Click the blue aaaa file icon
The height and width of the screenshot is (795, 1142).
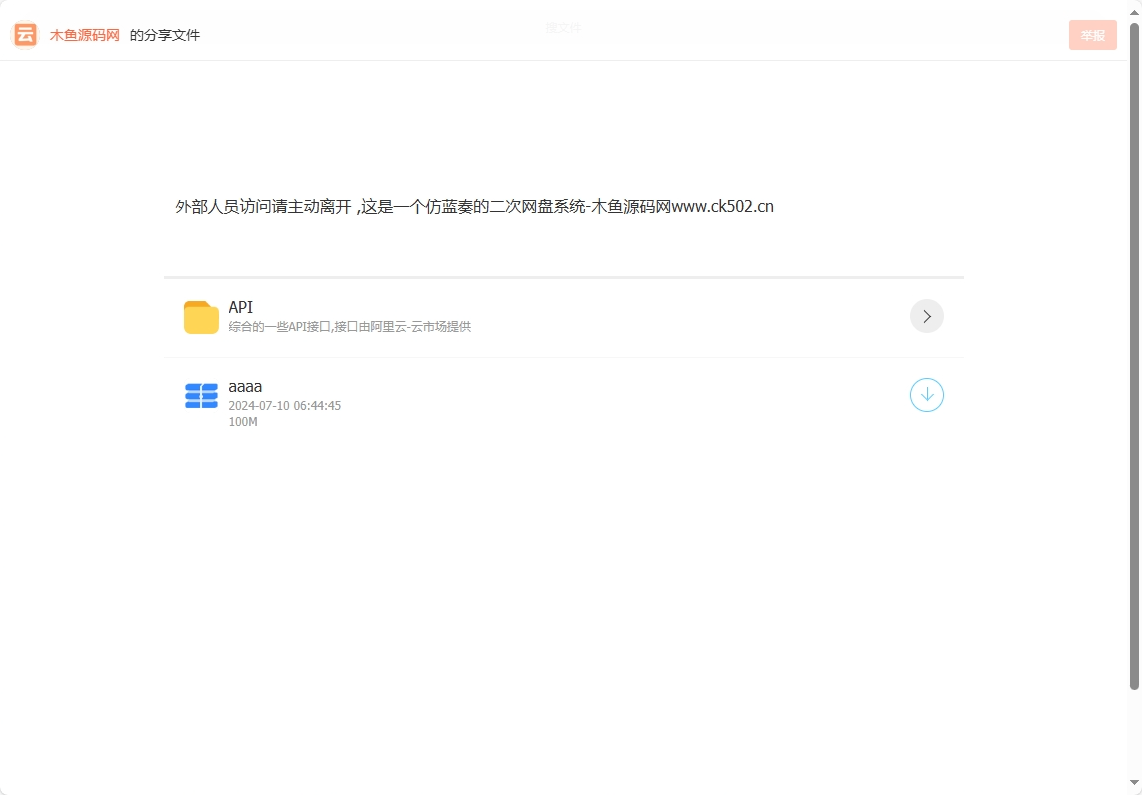pos(201,395)
